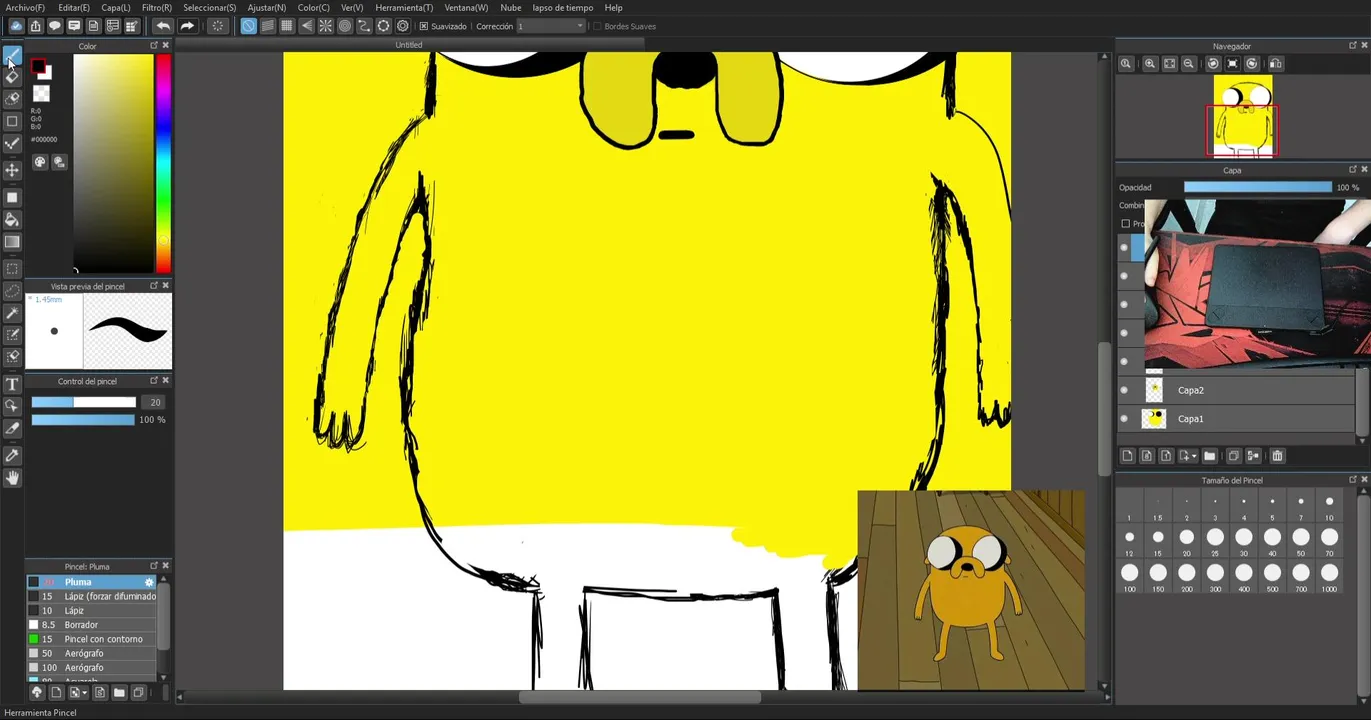Open Pluma brush settings gear

(x=149, y=582)
